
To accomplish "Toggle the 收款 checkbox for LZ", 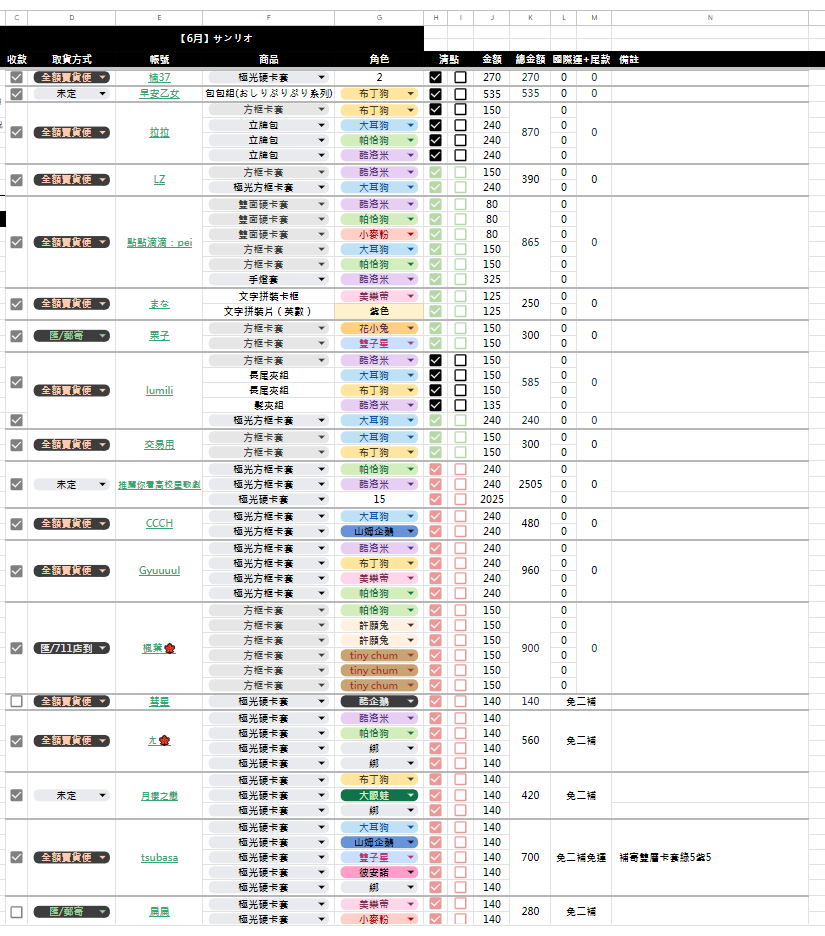I will (17, 180).
